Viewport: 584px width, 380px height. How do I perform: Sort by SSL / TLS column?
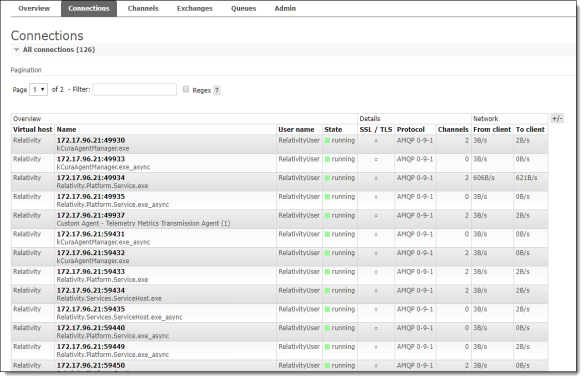tap(376, 129)
